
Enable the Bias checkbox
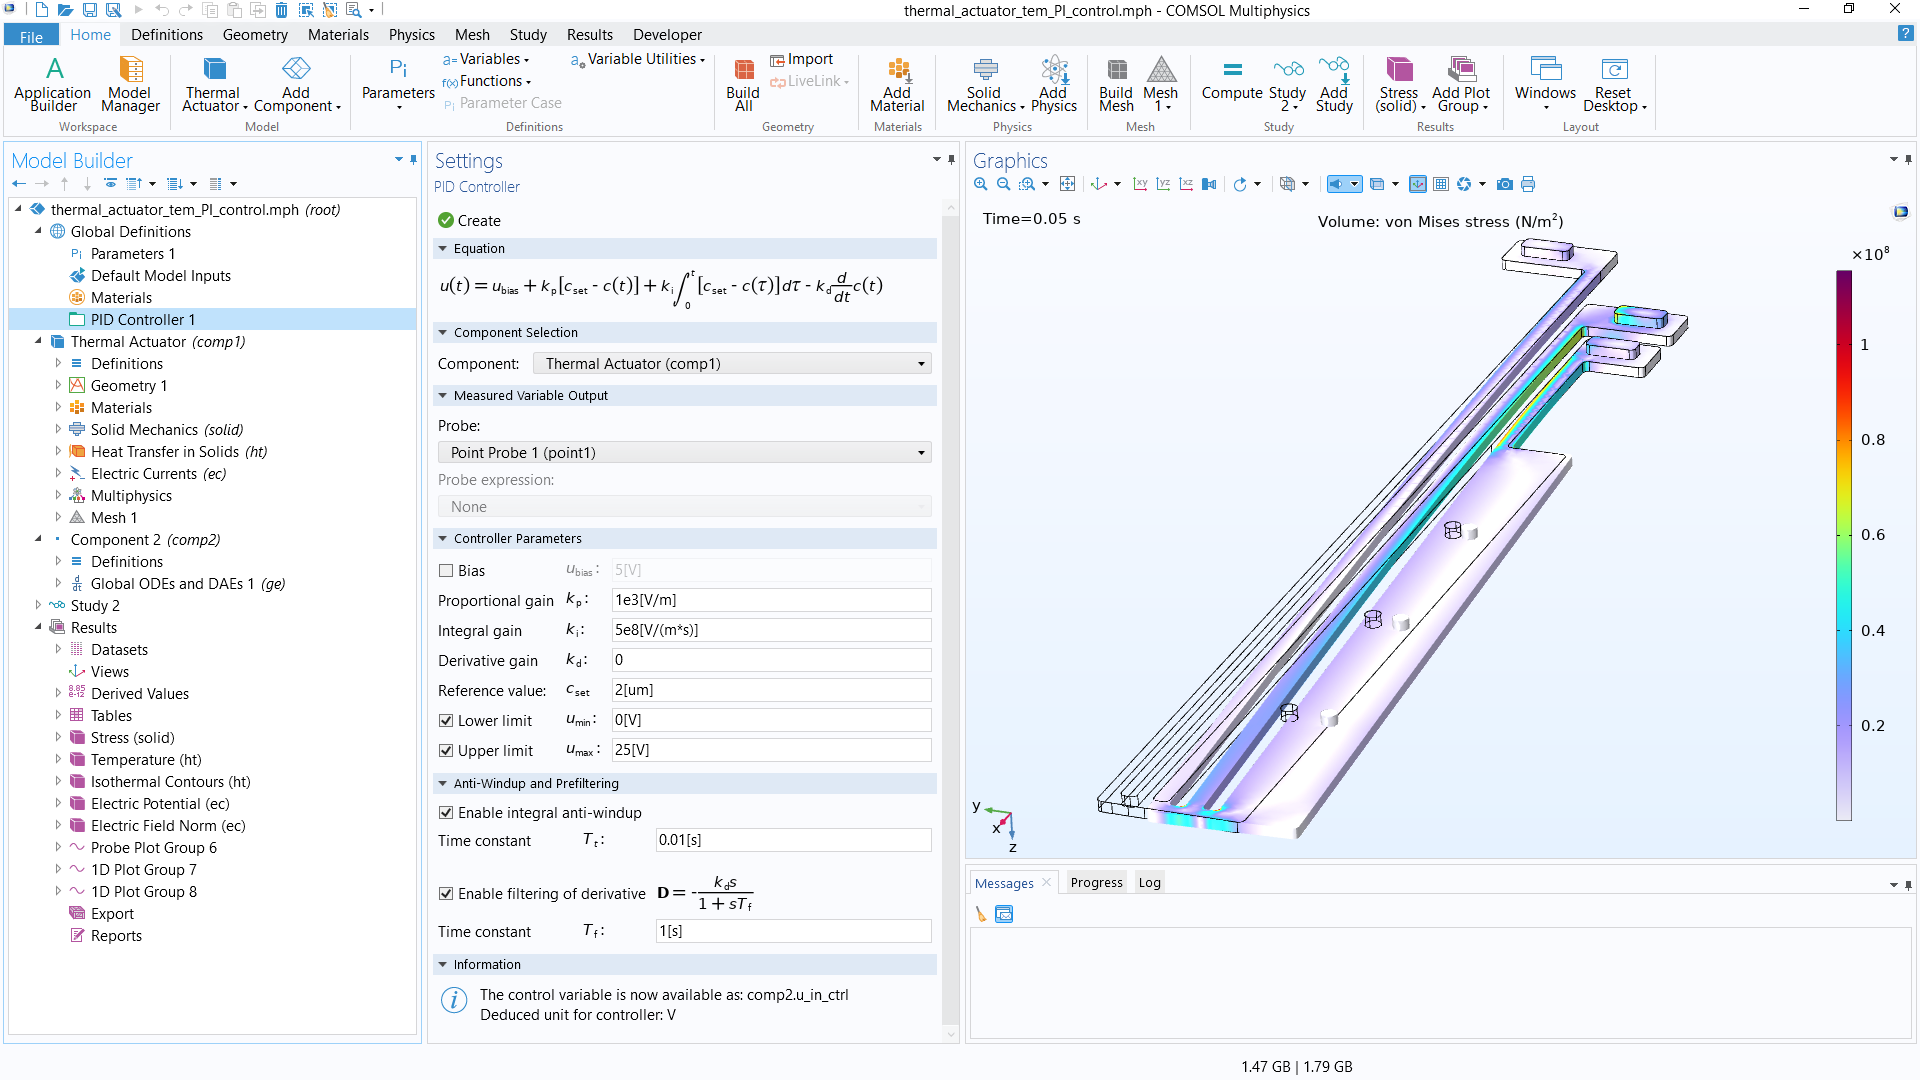tap(446, 571)
